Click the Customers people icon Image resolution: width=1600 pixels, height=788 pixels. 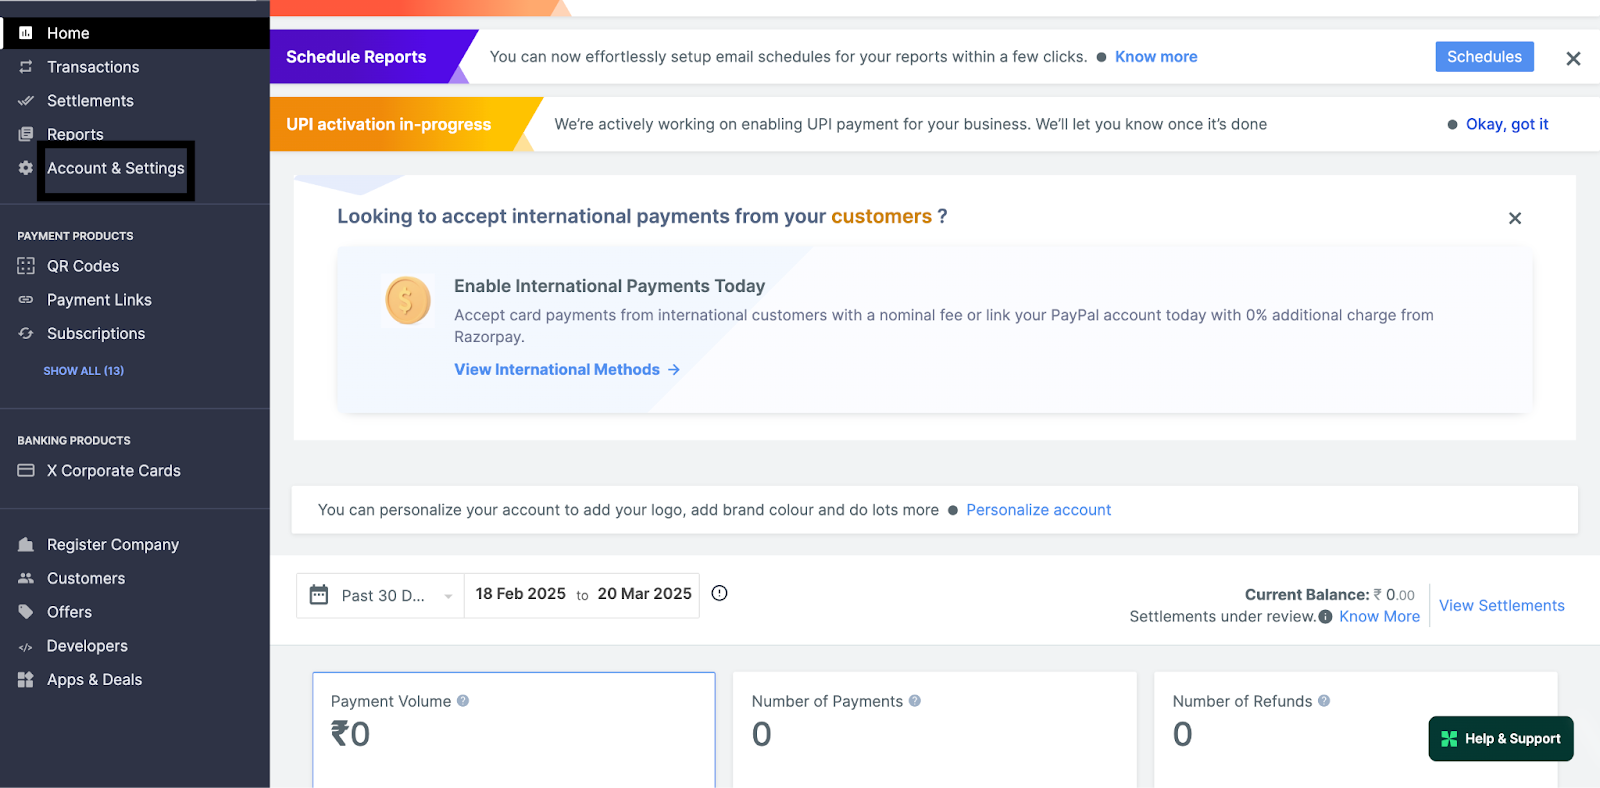coord(26,578)
